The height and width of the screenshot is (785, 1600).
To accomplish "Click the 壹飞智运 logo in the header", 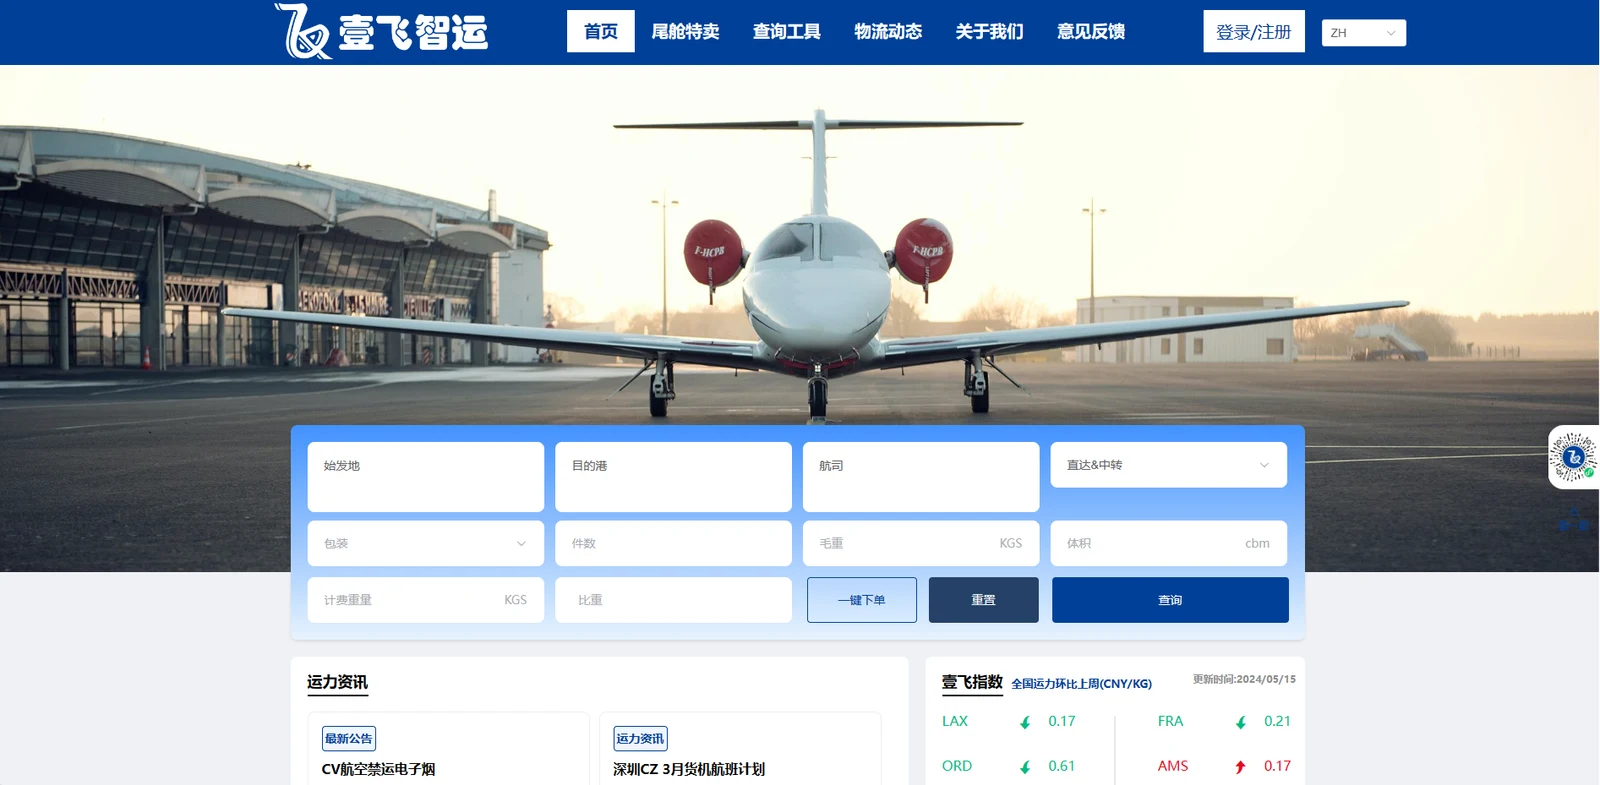I will pos(381,32).
